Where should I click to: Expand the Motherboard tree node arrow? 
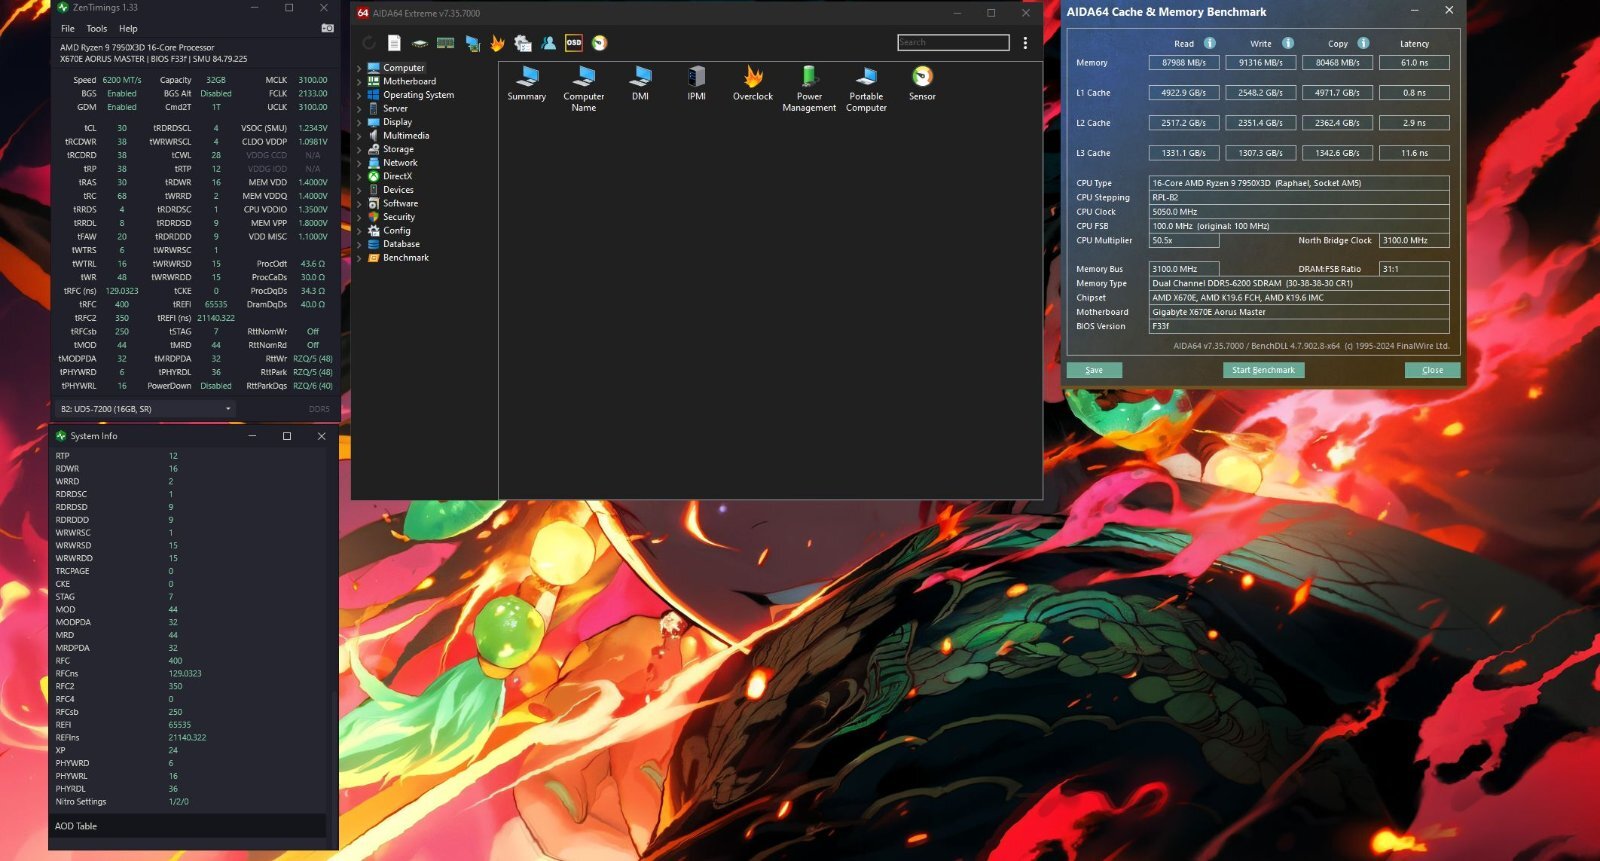(x=359, y=81)
